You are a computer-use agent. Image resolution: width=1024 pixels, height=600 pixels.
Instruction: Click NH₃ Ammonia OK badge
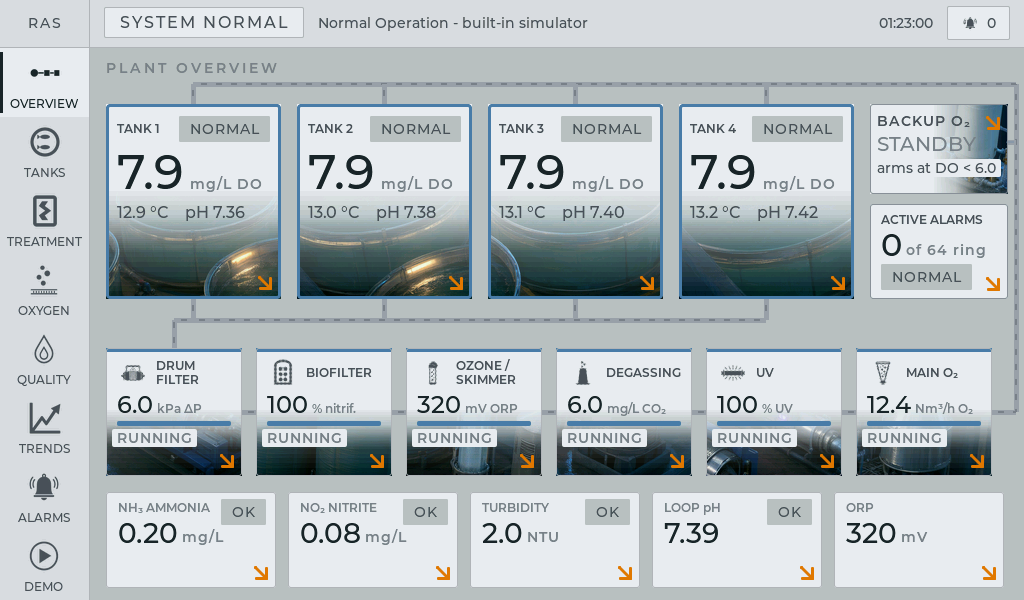pyautogui.click(x=244, y=512)
